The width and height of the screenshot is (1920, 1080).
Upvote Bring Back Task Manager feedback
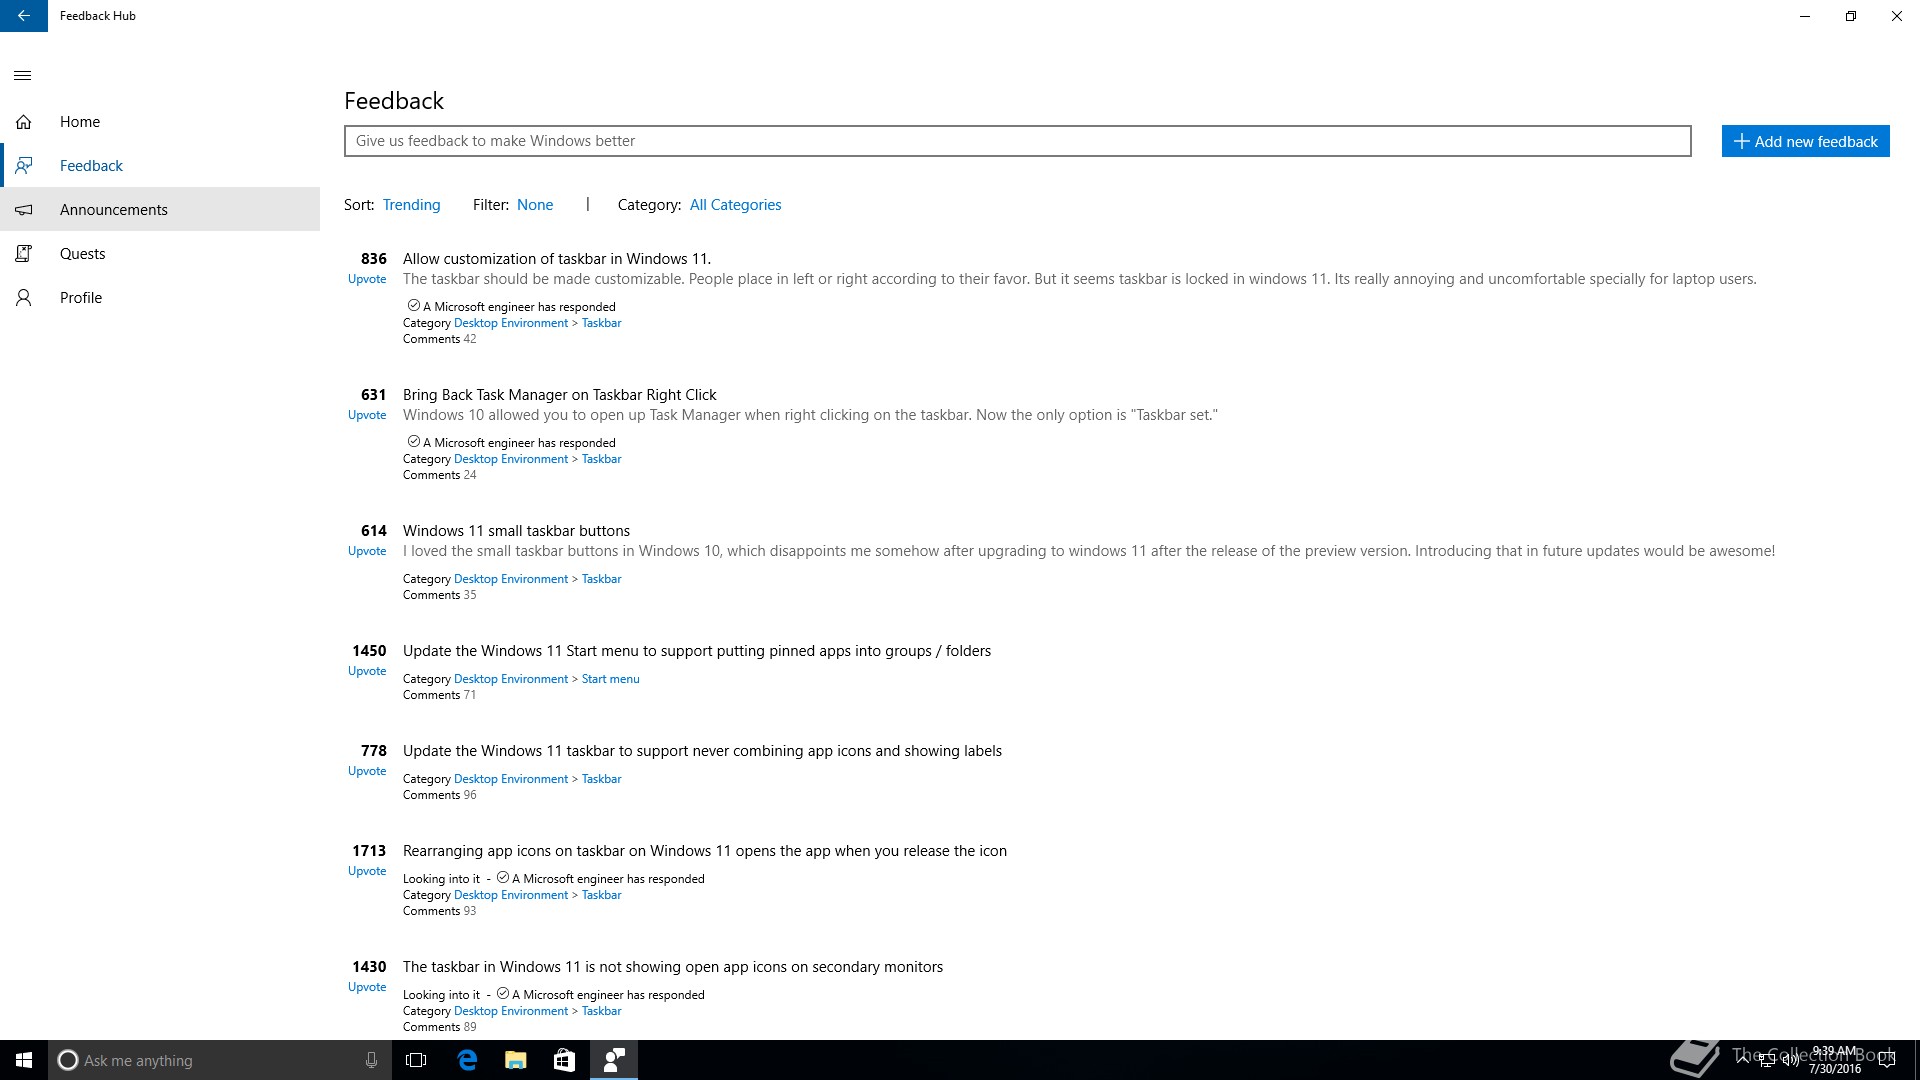[367, 415]
